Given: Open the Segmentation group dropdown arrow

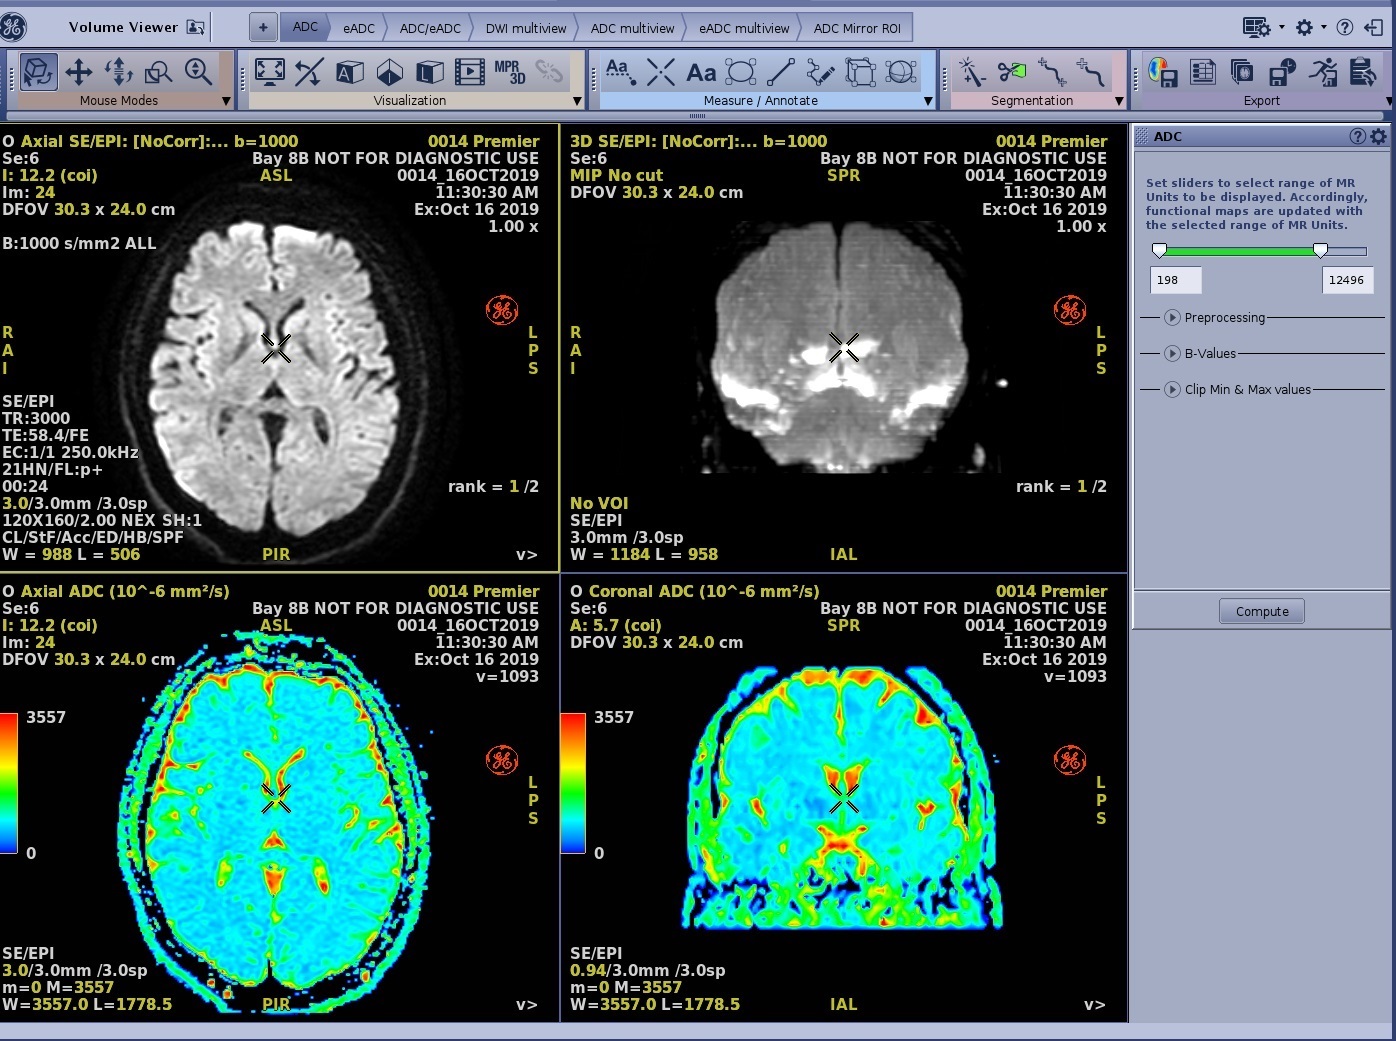Looking at the screenshot, I should coord(1119,101).
